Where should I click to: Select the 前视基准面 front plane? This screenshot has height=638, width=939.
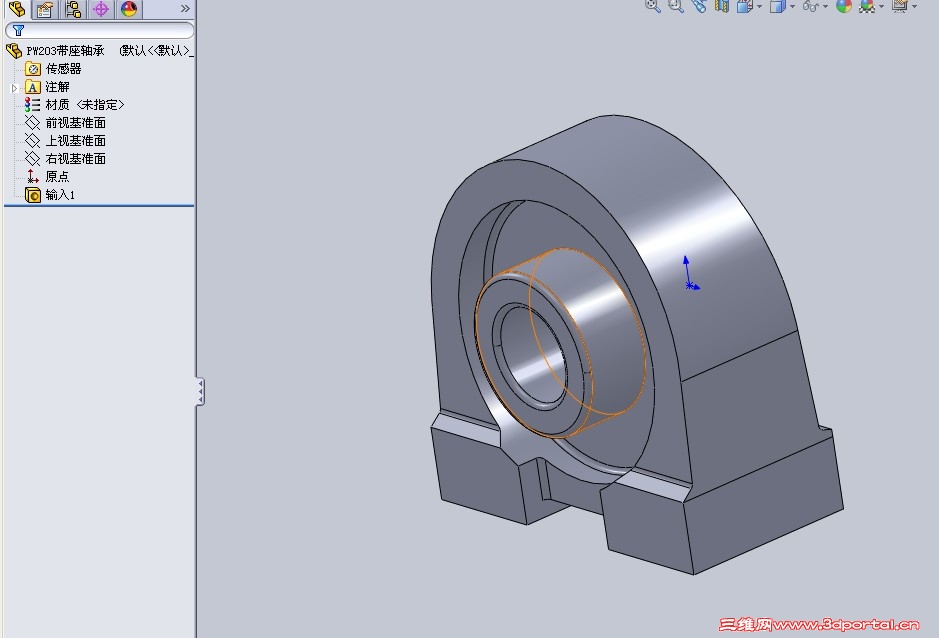[65, 123]
